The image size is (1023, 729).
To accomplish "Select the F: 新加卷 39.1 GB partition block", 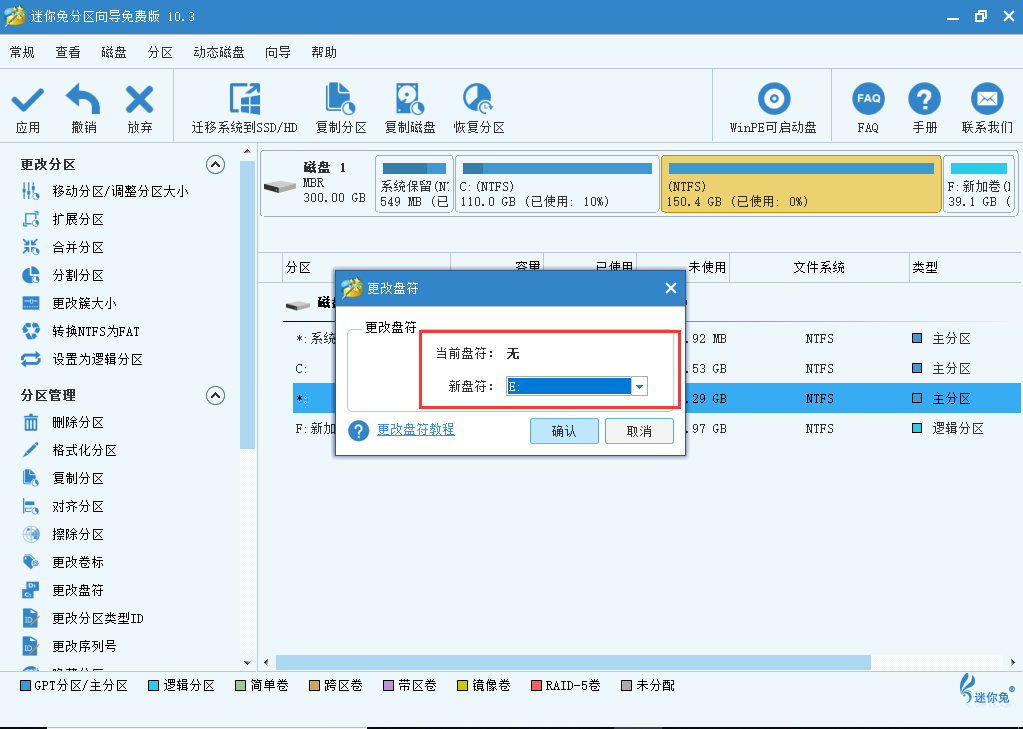I will tap(979, 184).
